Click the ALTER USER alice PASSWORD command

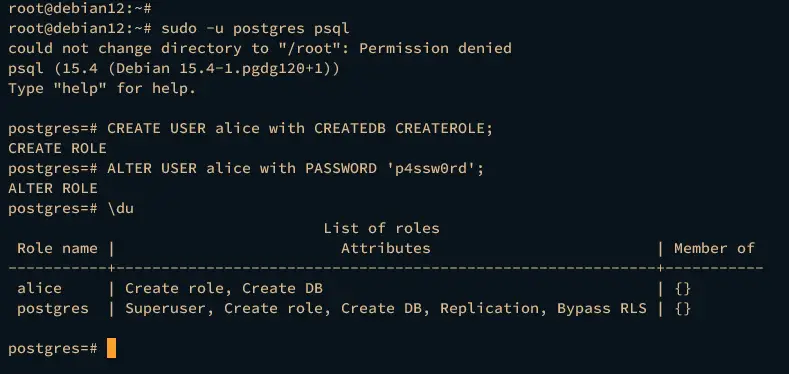tap(295, 168)
